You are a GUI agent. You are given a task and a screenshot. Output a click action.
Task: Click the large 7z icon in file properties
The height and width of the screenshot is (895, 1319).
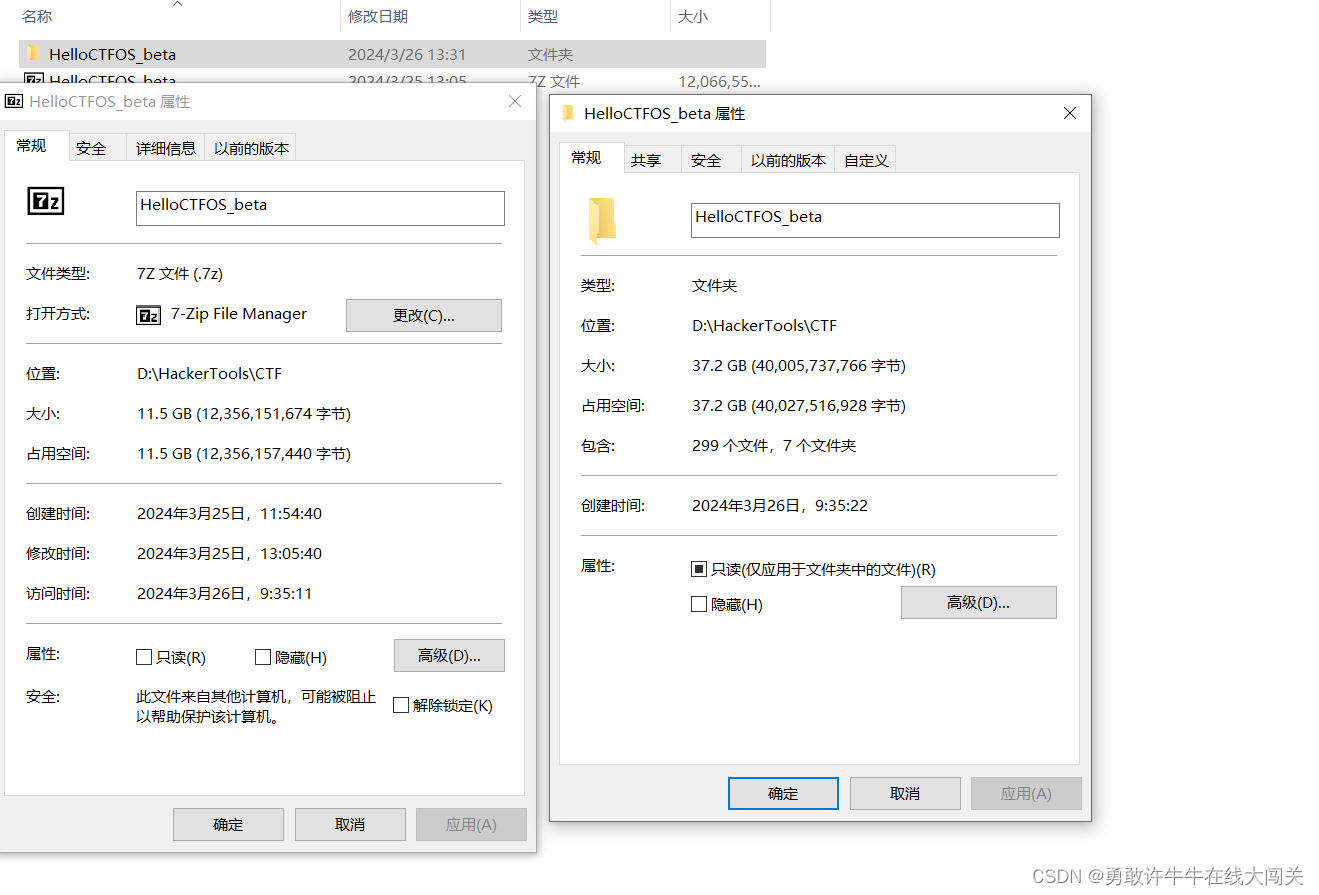(45, 201)
